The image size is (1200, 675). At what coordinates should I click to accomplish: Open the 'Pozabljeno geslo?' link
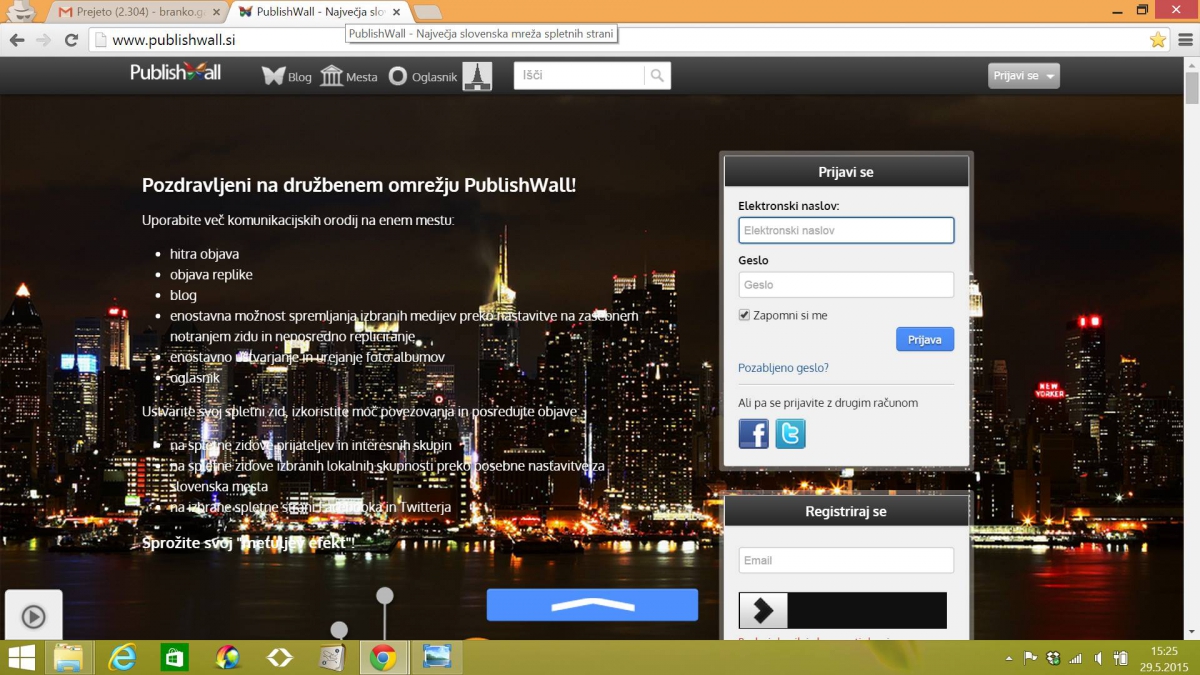[x=783, y=368]
